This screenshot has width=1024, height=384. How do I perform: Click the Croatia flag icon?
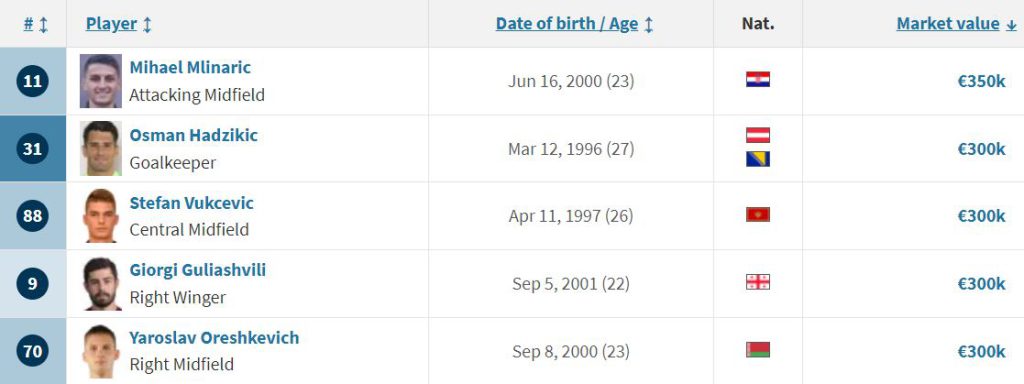click(x=758, y=80)
